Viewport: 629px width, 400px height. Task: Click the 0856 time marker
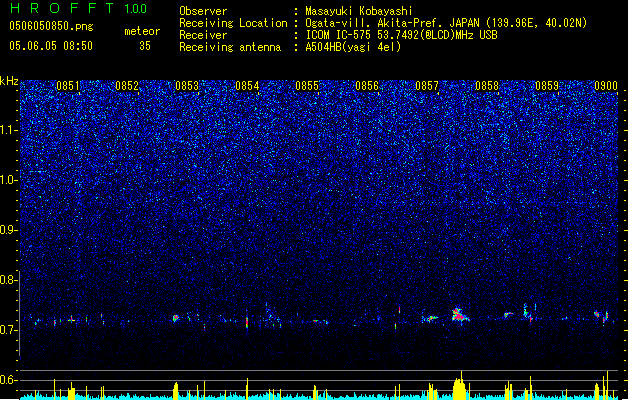coord(367,86)
